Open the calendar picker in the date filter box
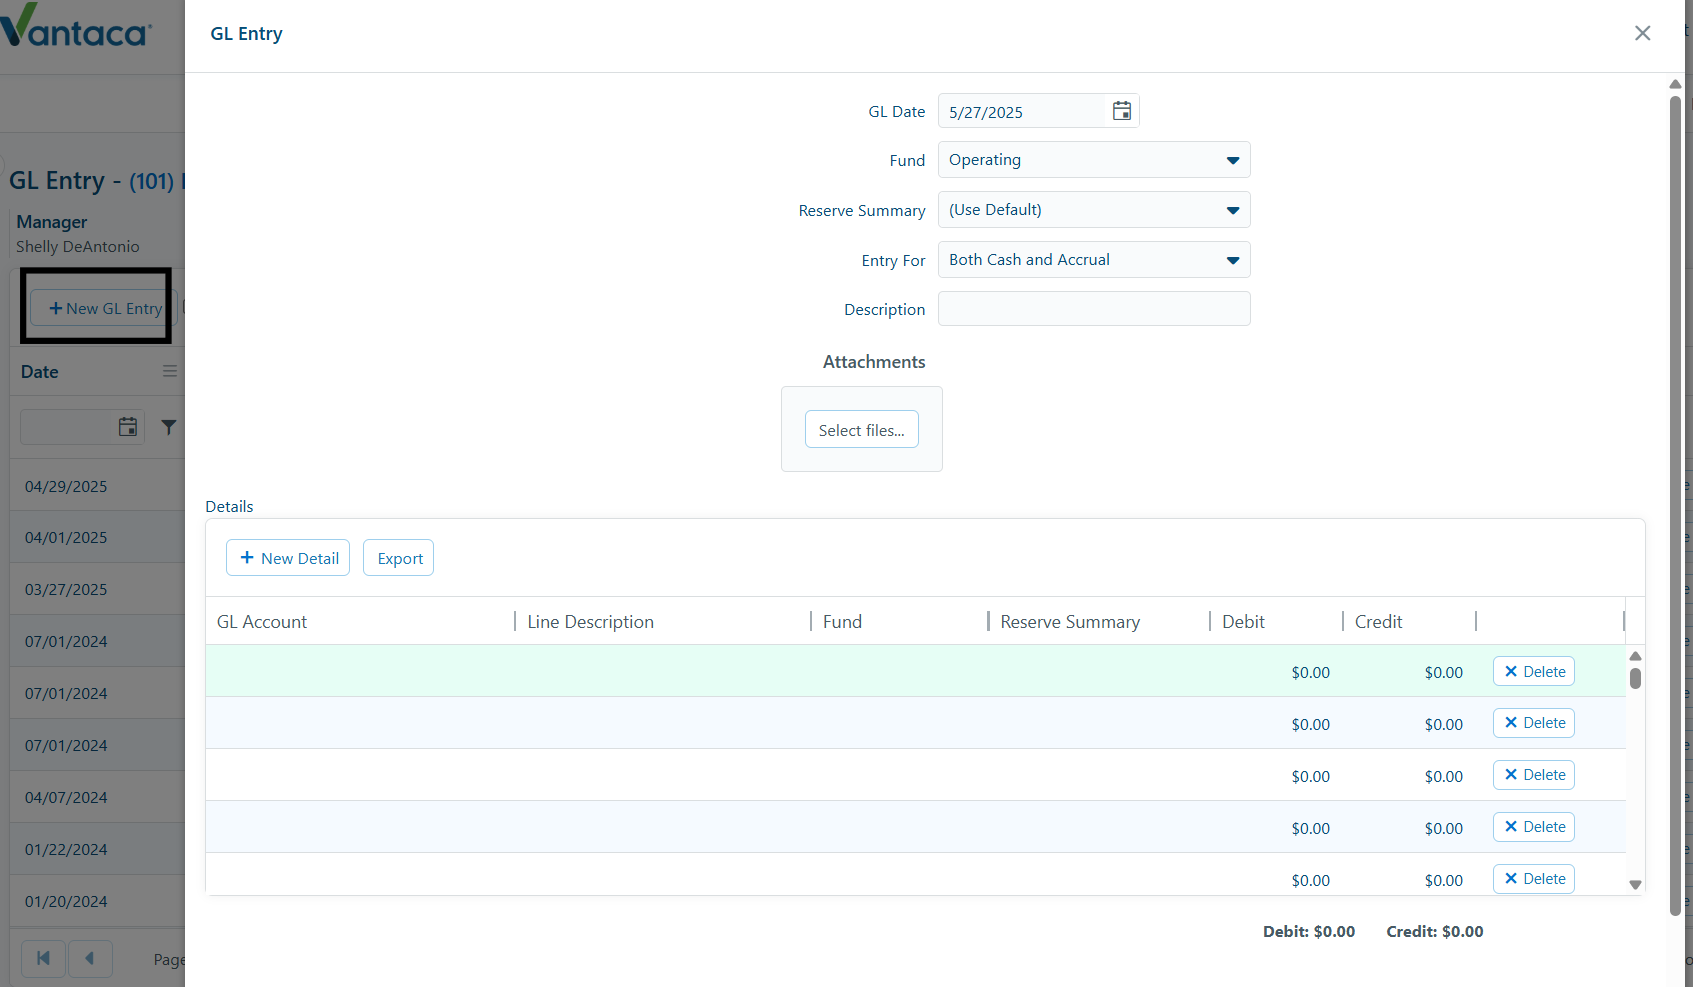The image size is (1693, 987). pyautogui.click(x=127, y=427)
